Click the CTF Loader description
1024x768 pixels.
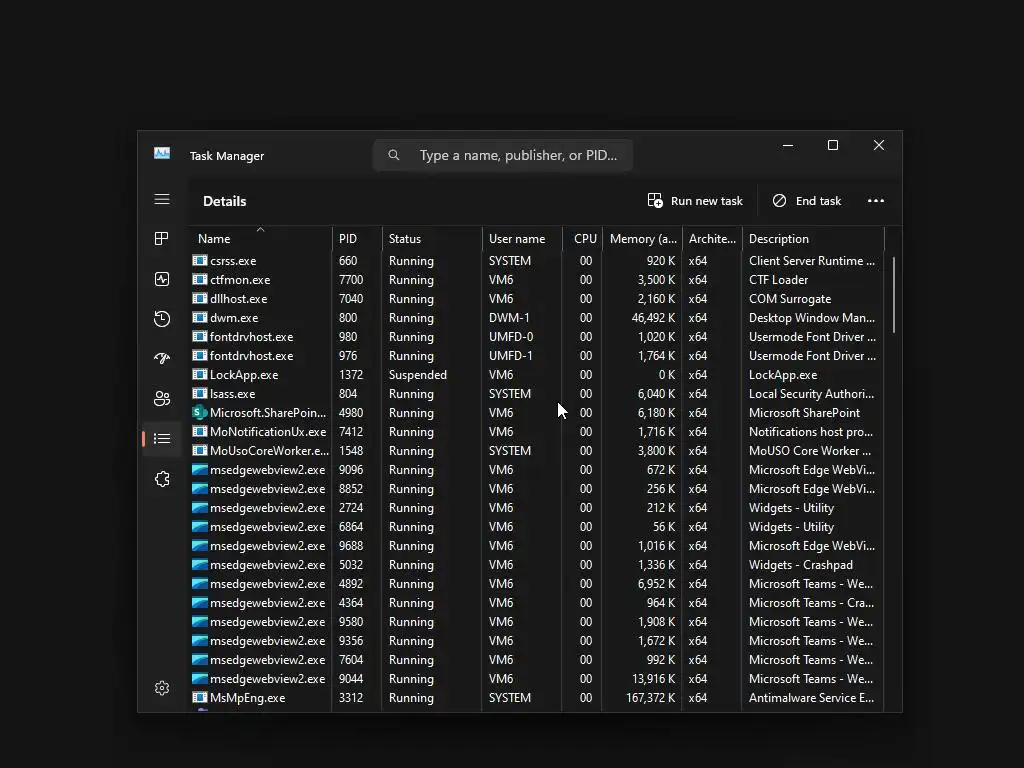coord(778,280)
